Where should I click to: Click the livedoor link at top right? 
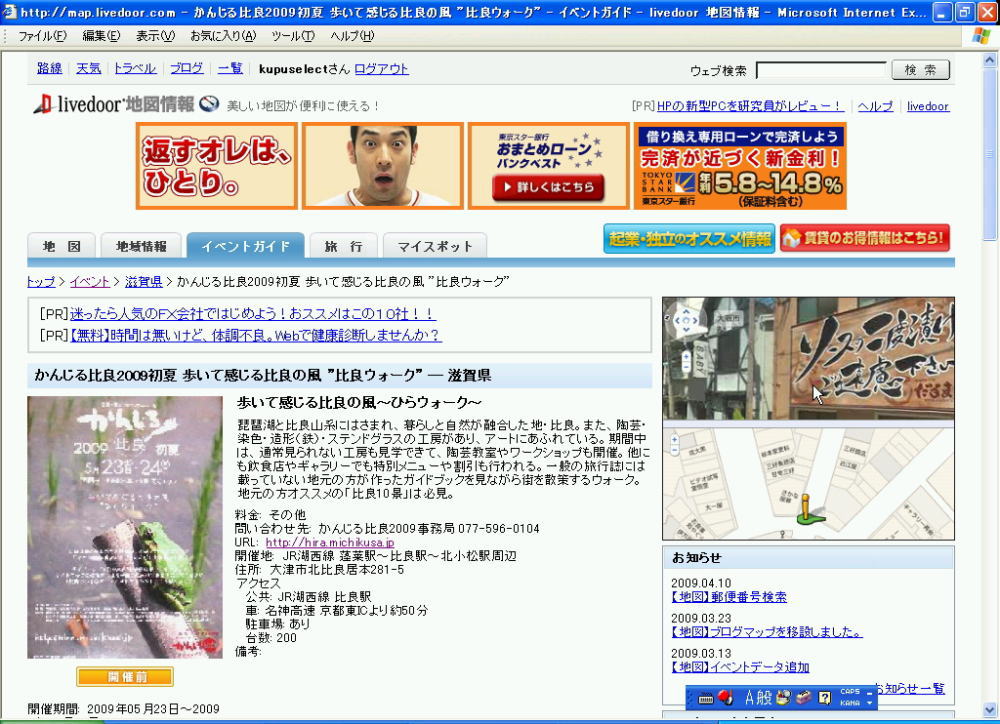[928, 107]
